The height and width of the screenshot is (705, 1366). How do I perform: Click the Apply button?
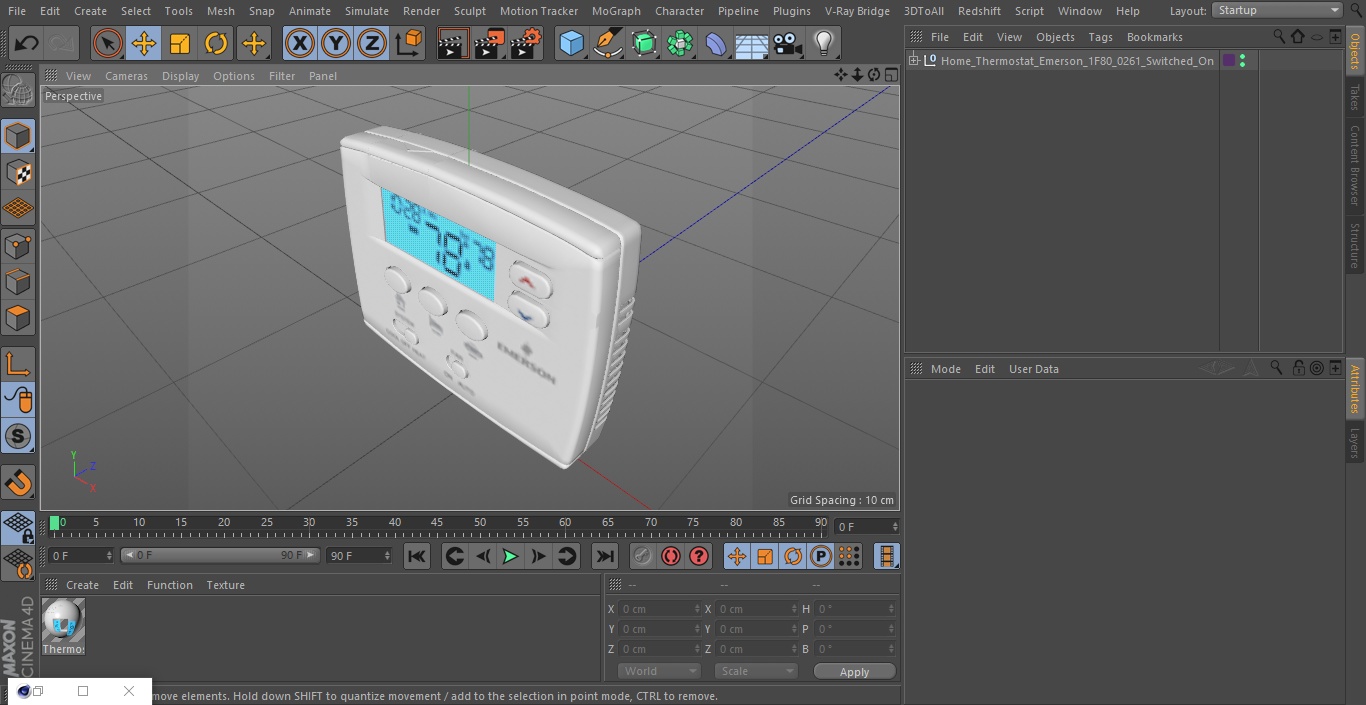pos(854,671)
